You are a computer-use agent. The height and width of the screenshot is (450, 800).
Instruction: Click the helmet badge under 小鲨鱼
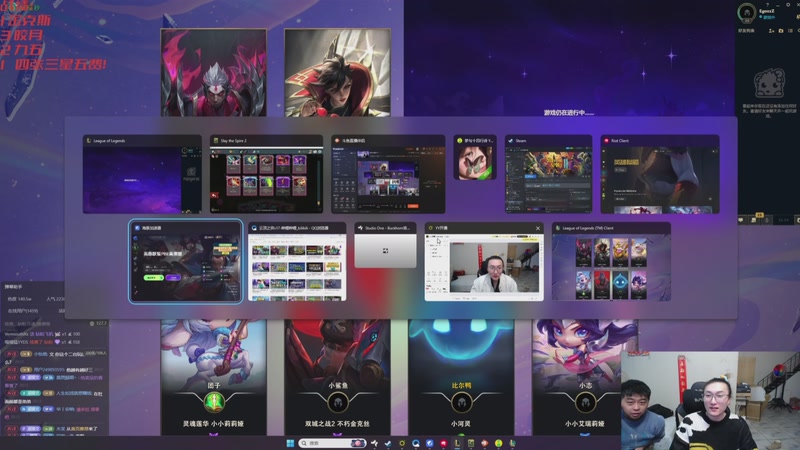click(x=337, y=403)
